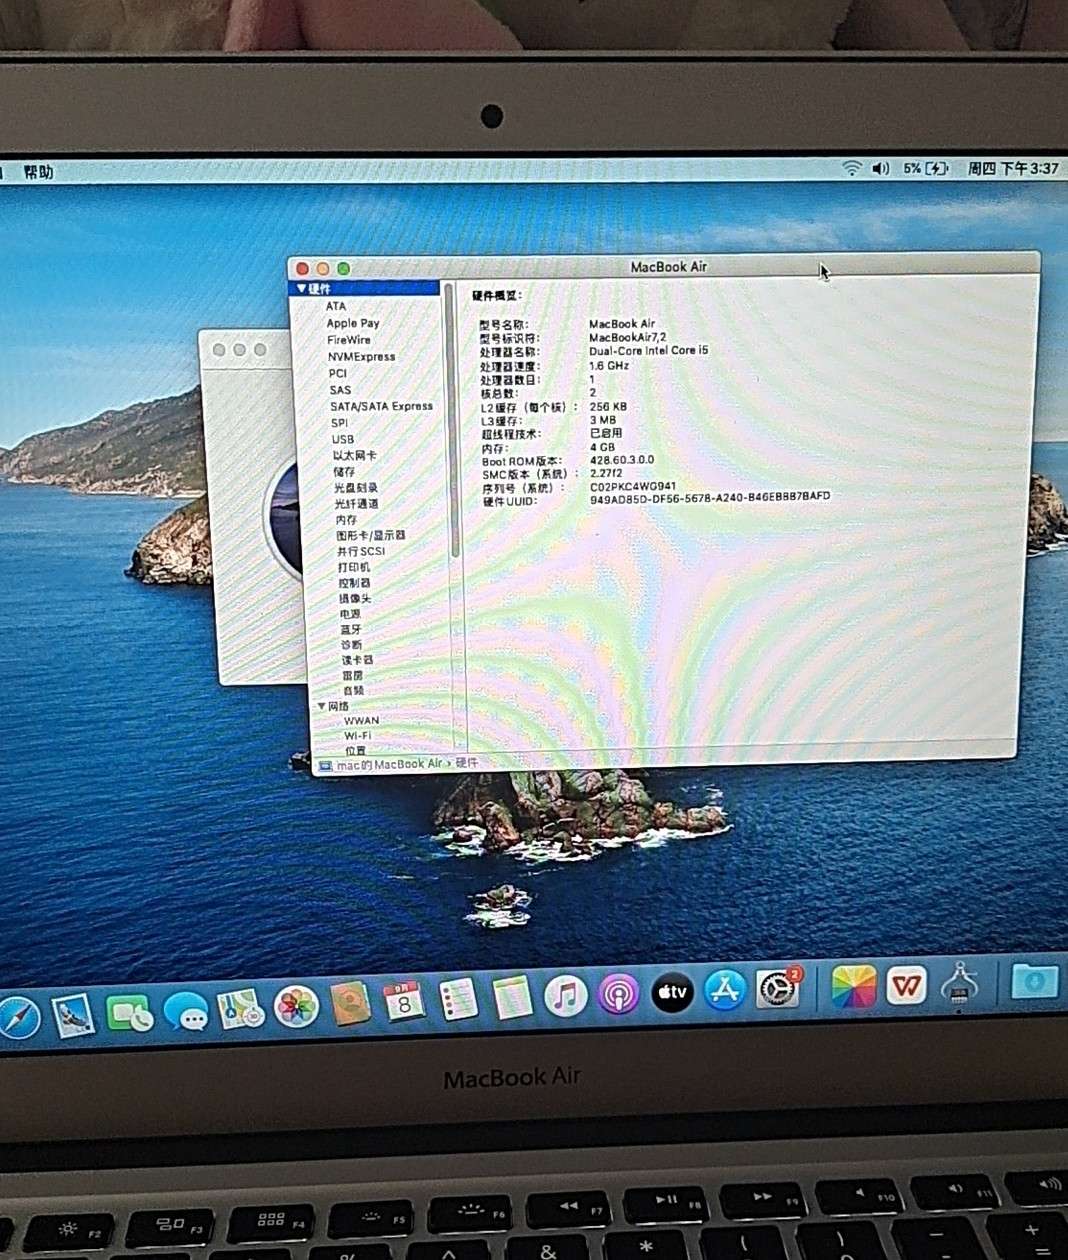
Task: Click the Wi-Fi status icon in menu bar
Action: pyautogui.click(x=851, y=168)
